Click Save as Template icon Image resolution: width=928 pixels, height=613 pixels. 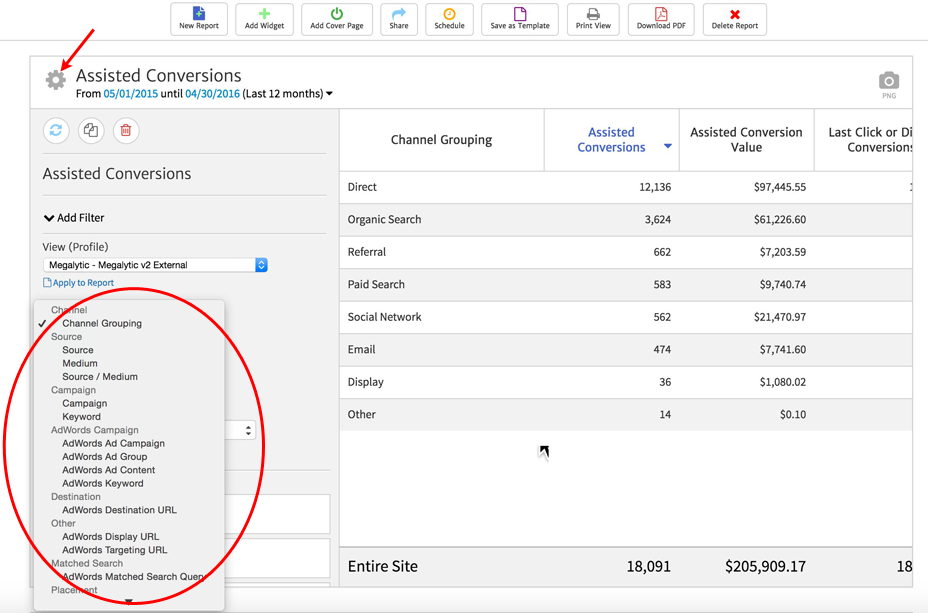tap(520, 18)
